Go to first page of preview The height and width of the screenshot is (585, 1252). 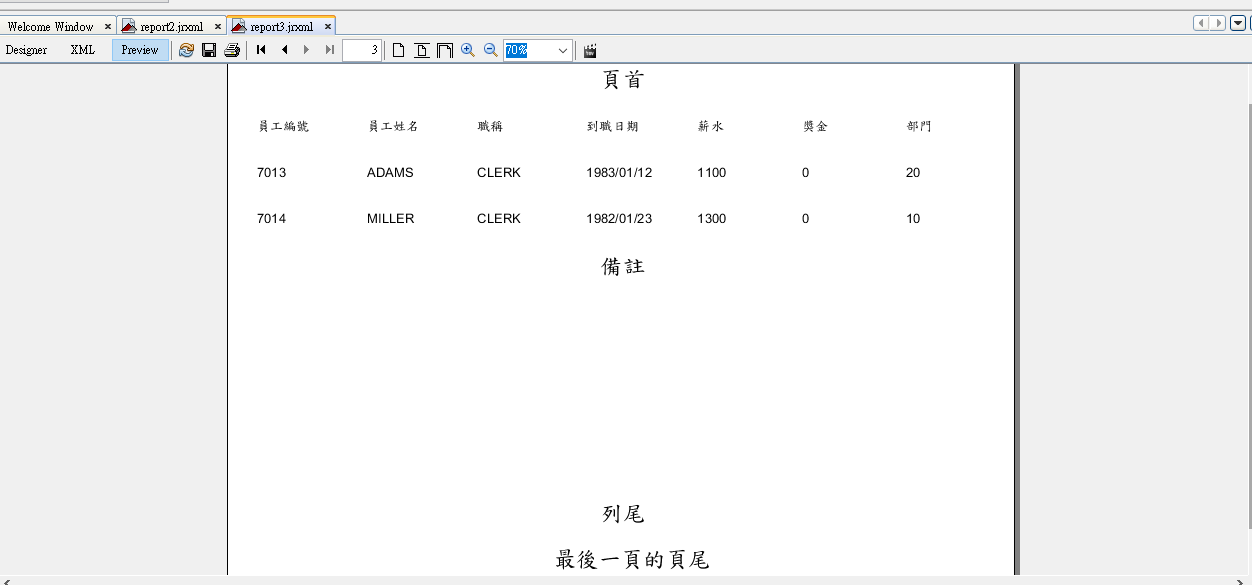(x=261, y=50)
